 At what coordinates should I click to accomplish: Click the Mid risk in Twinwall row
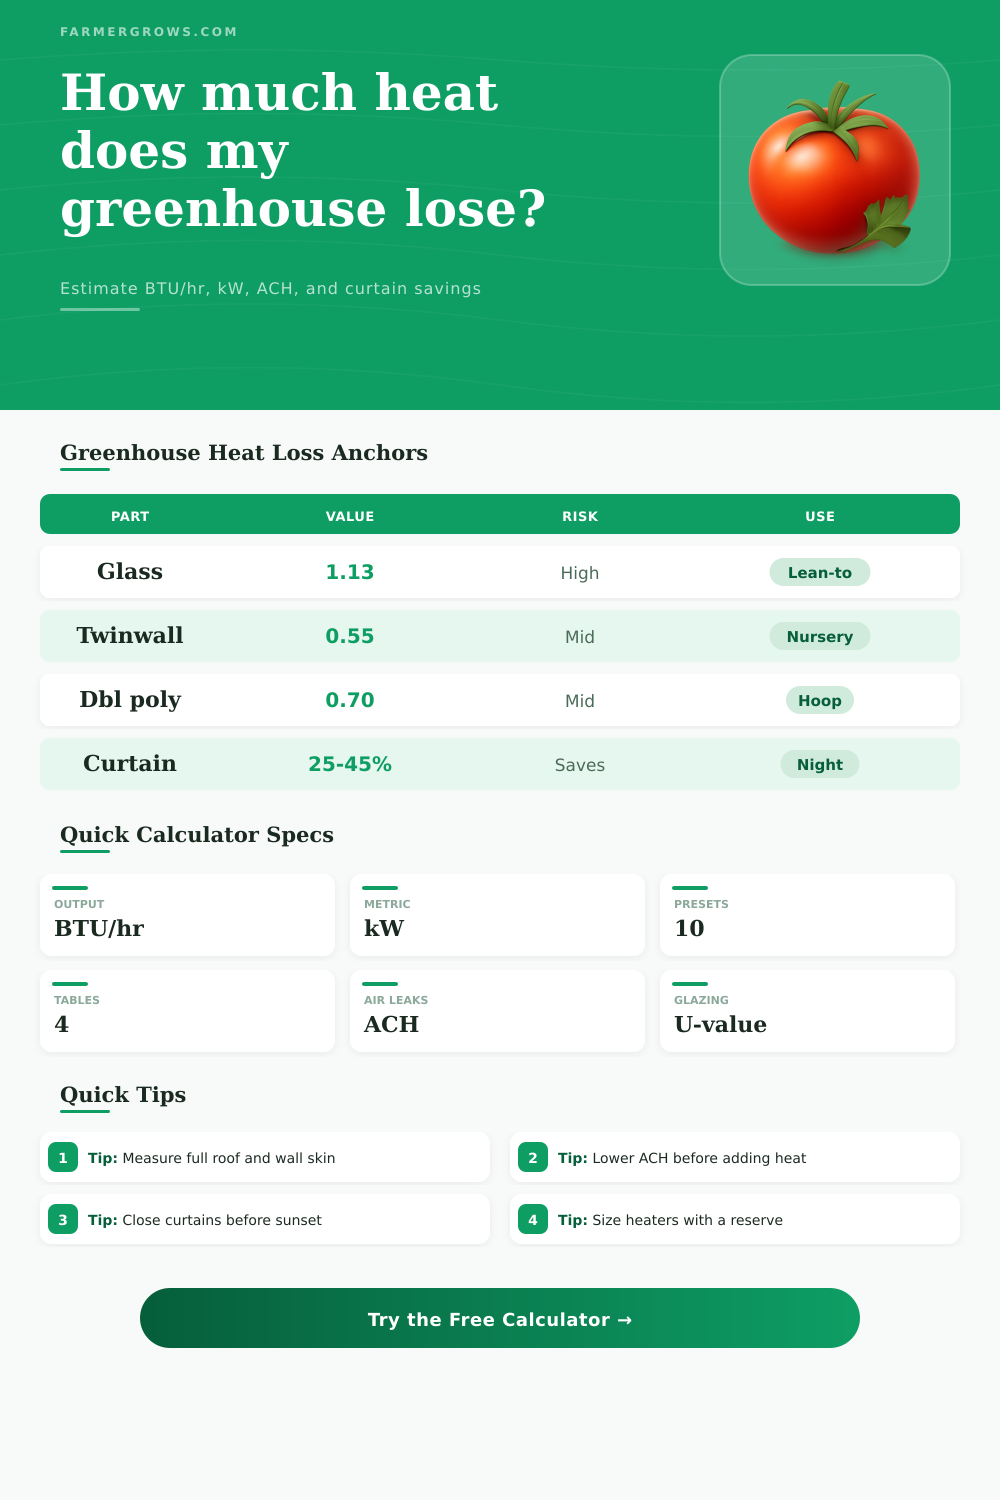(580, 637)
